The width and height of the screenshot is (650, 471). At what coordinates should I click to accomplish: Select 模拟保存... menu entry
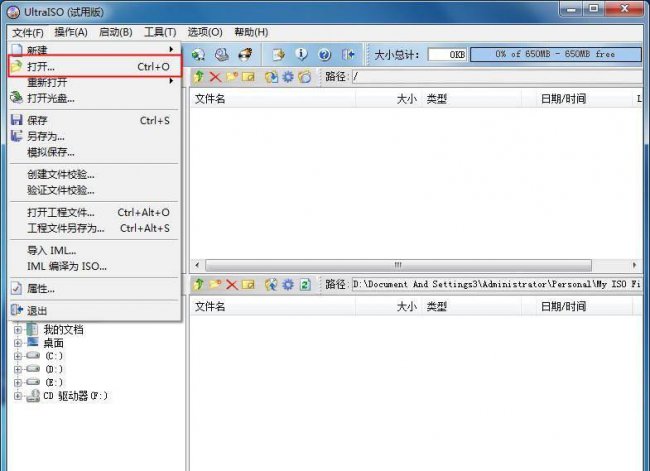(95, 152)
